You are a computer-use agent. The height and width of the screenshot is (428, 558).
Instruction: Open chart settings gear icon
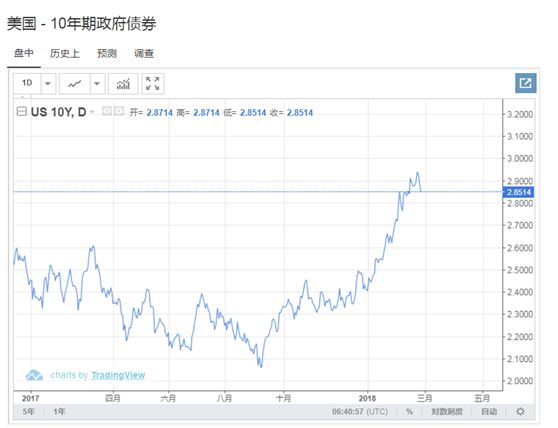[520, 412]
